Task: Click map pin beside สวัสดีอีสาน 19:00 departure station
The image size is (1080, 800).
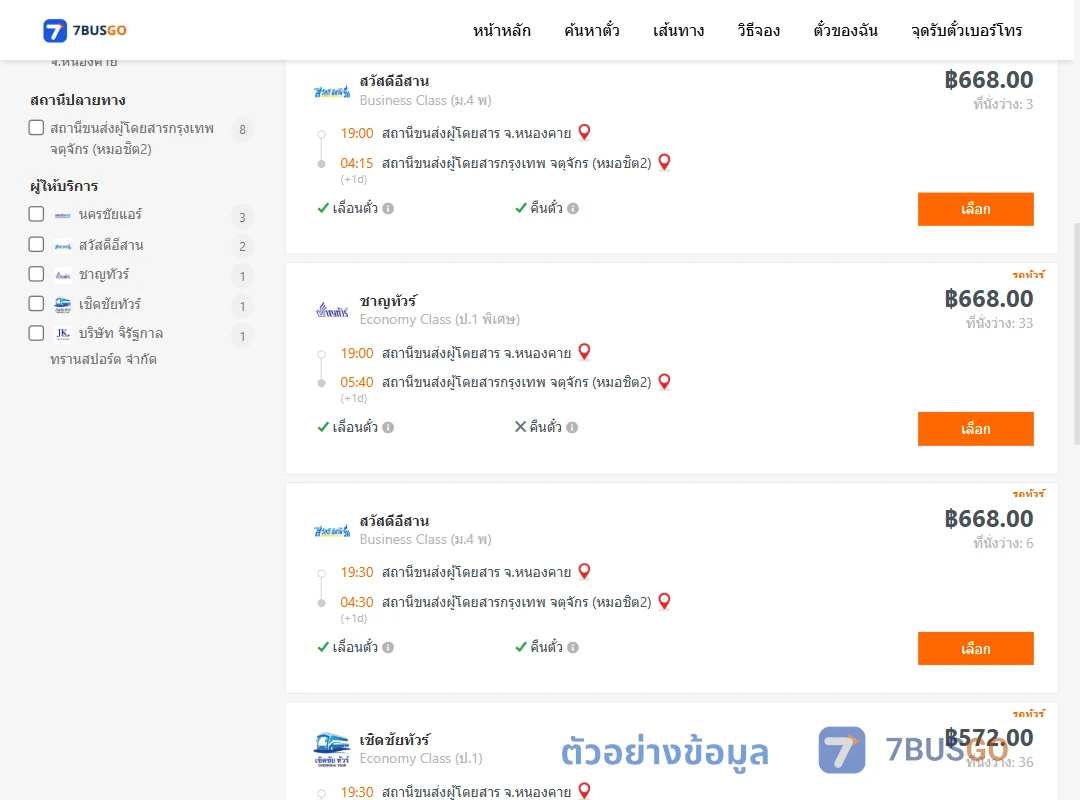Action: (584, 132)
